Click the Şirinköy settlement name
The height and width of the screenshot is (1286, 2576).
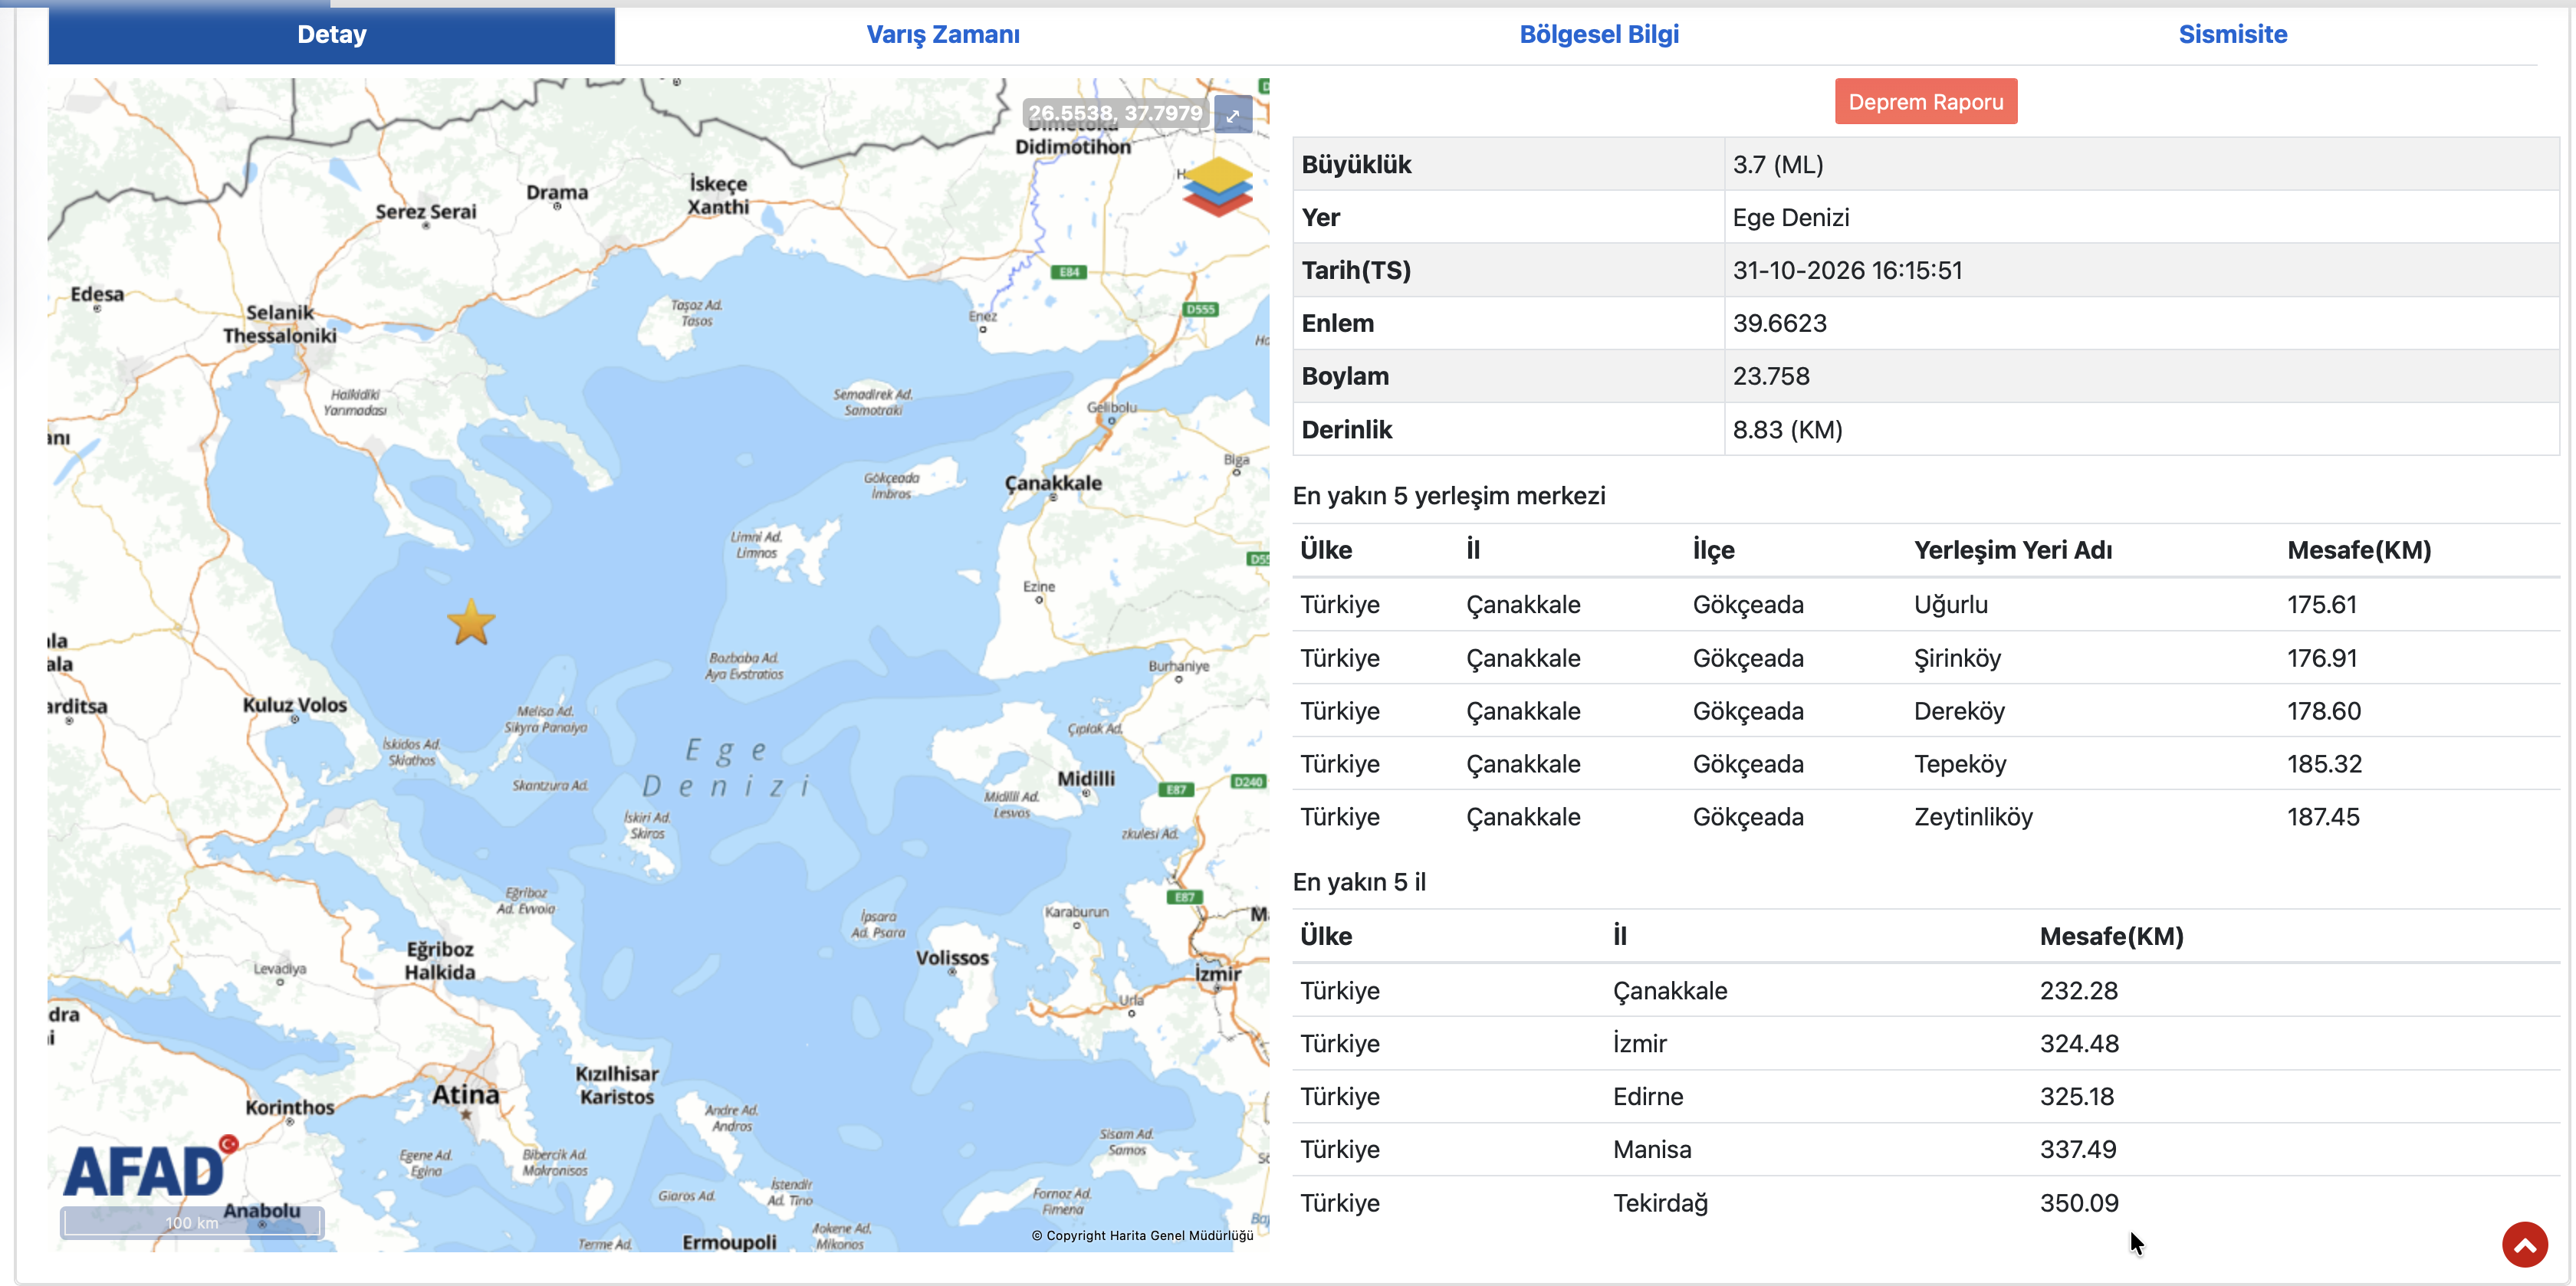[1957, 658]
